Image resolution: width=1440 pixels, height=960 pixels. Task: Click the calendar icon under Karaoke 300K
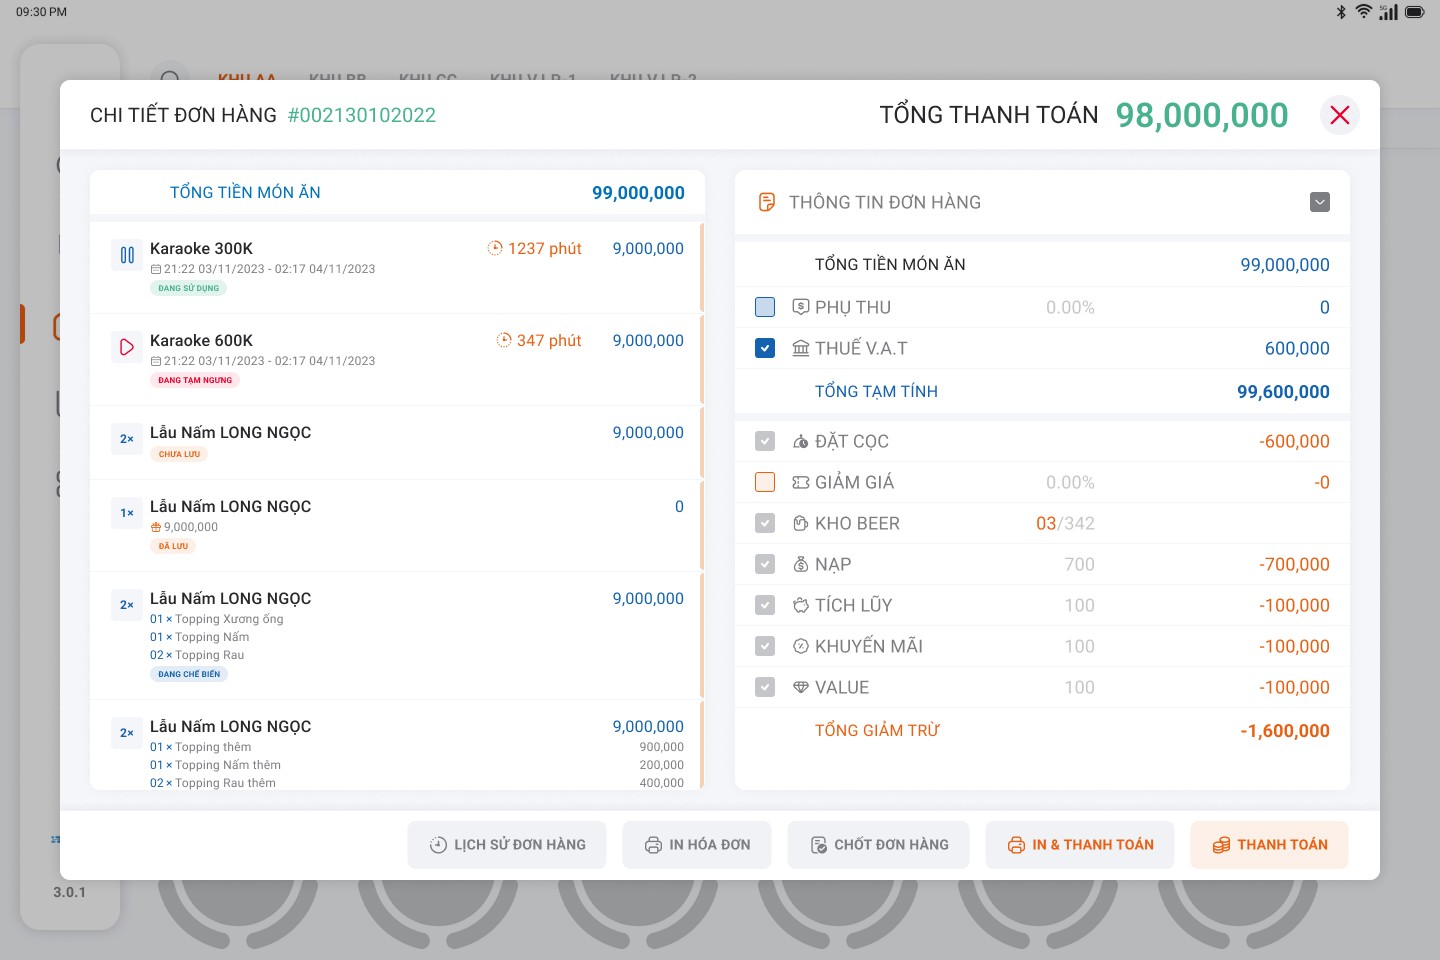point(156,269)
